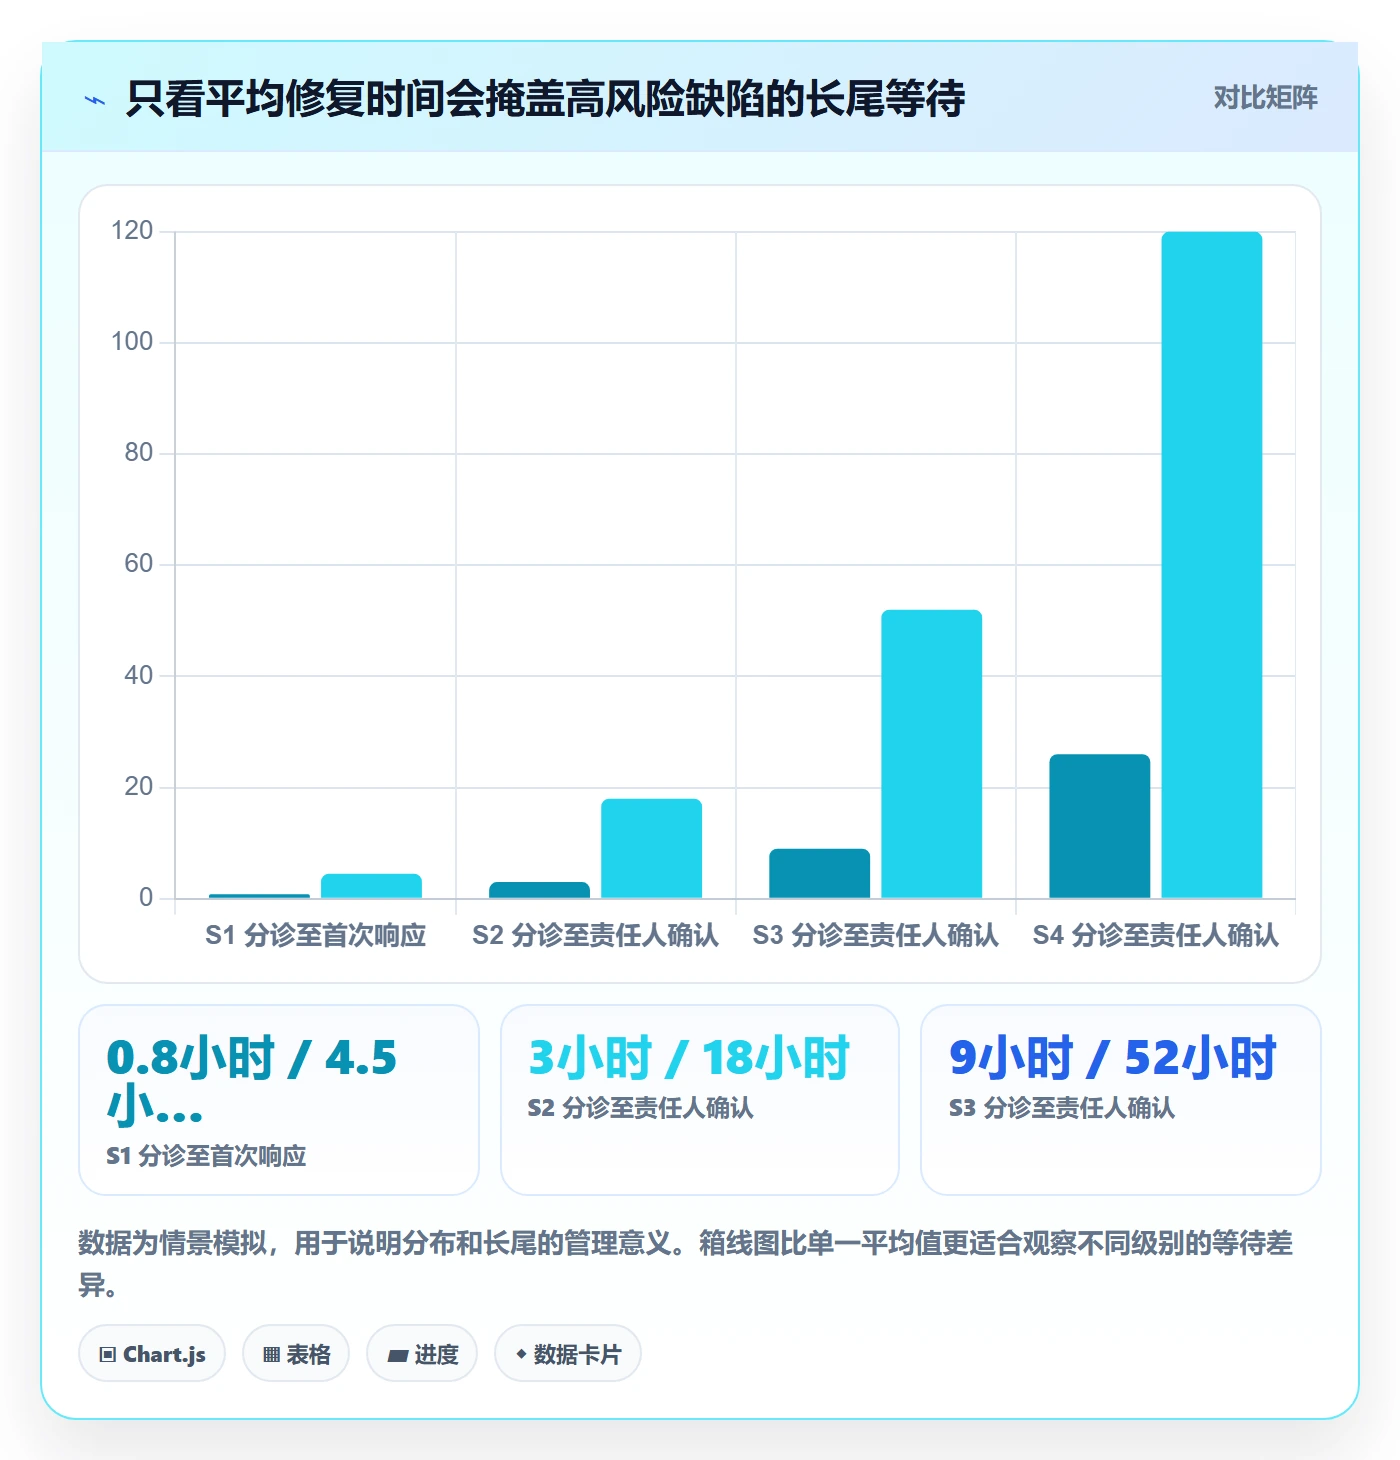The width and height of the screenshot is (1400, 1460).
Task: Click the footnote starting 数据为情景模拟
Action: point(686,1264)
